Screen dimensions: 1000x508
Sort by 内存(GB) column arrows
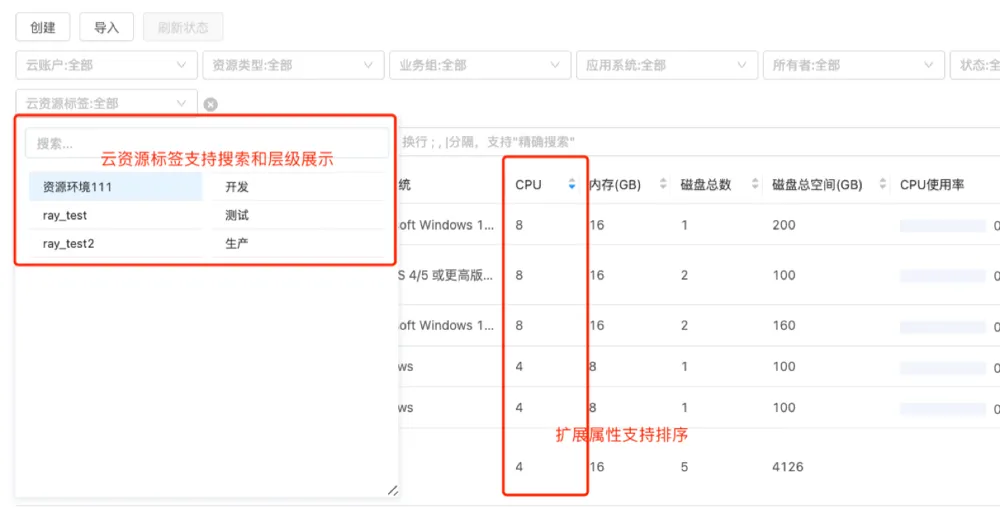663,185
